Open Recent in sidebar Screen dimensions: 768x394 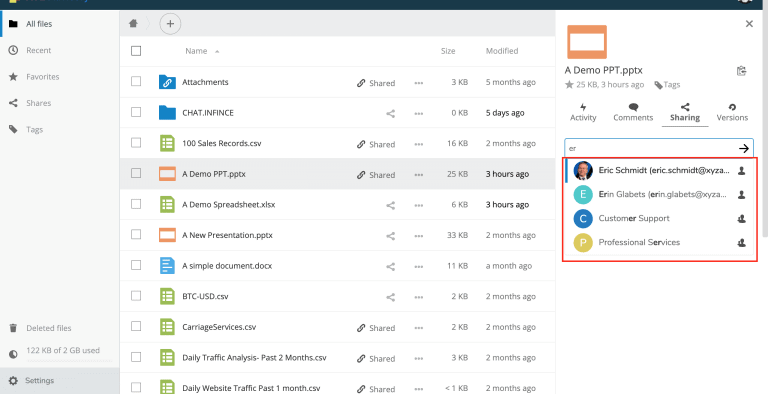(x=60, y=50)
